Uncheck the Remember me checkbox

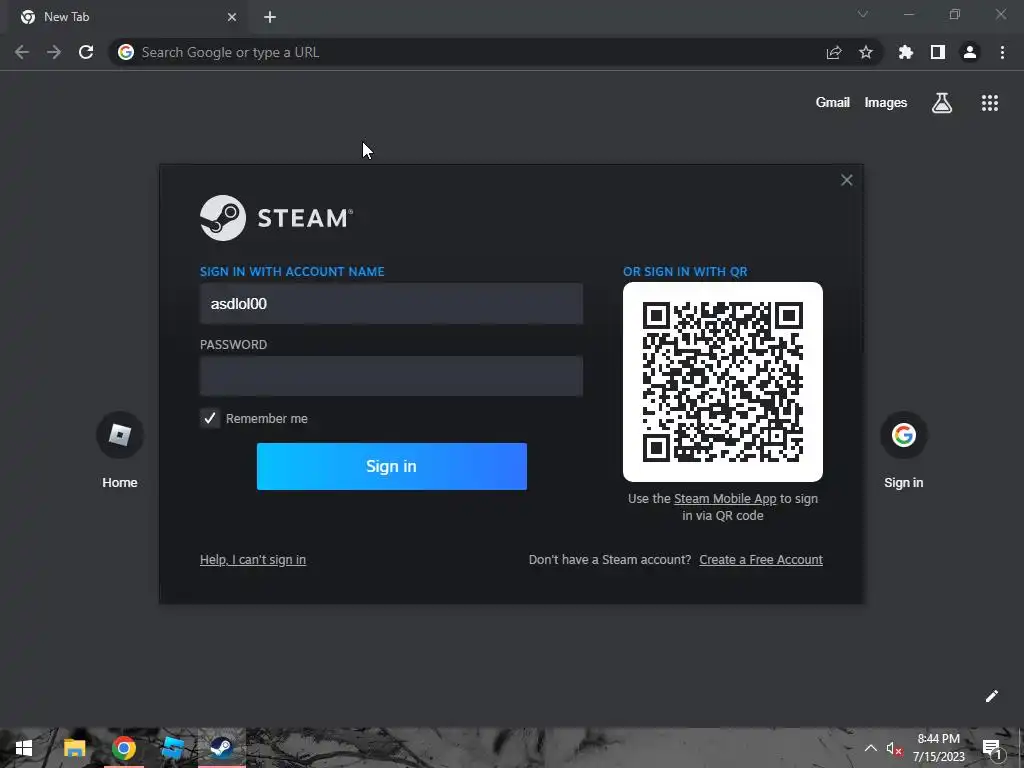(210, 419)
